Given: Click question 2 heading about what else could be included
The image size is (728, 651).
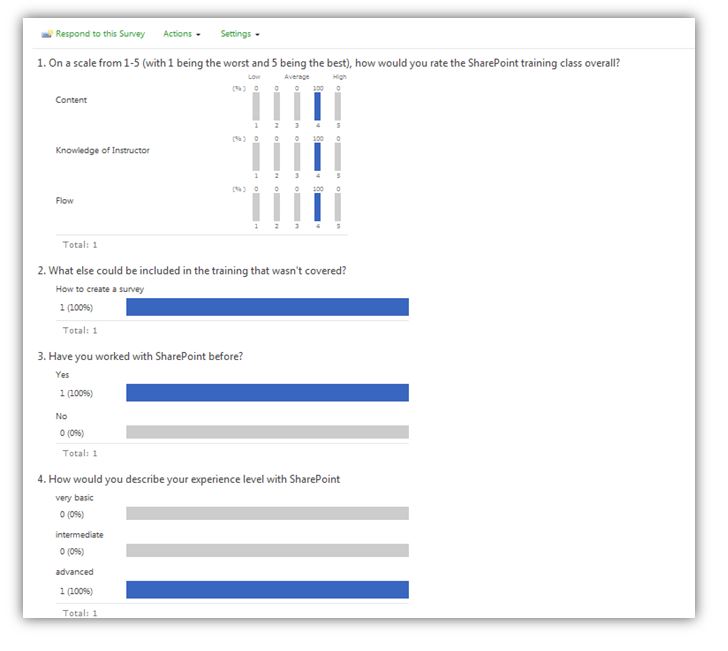Looking at the screenshot, I should 192,271.
